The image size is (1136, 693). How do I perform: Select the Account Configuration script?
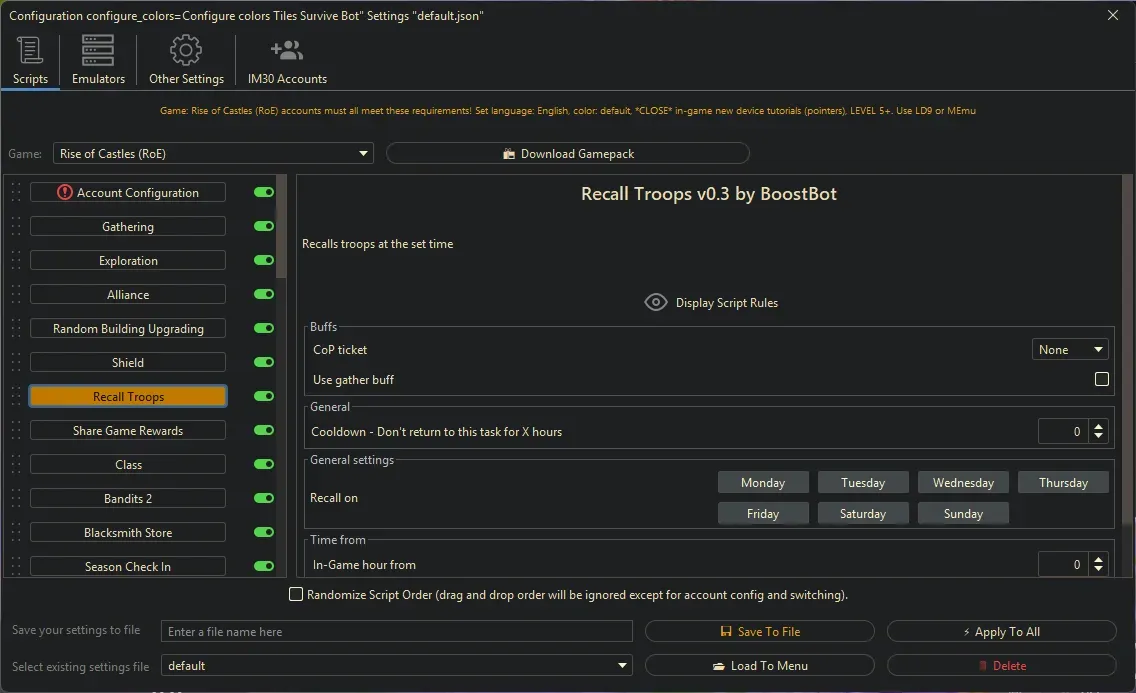pos(128,193)
